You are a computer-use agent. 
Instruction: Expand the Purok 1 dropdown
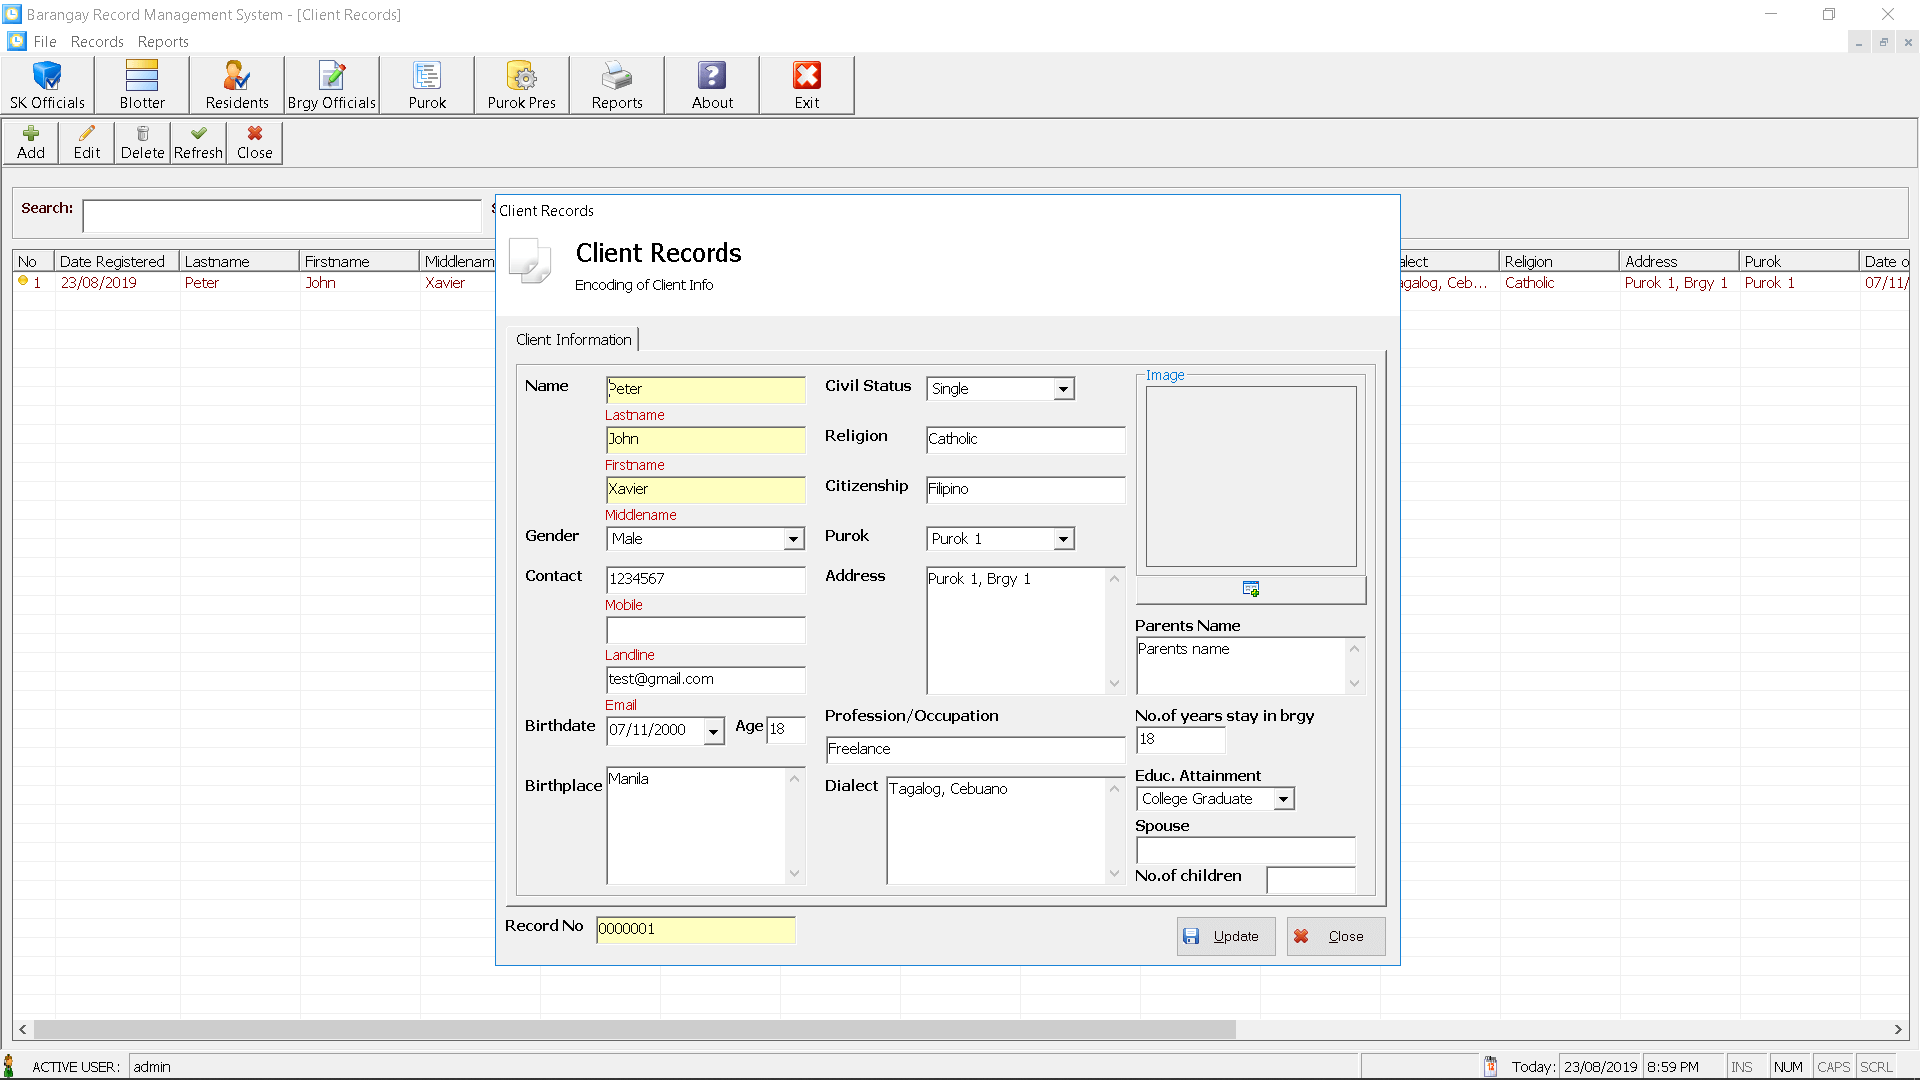pyautogui.click(x=1063, y=538)
